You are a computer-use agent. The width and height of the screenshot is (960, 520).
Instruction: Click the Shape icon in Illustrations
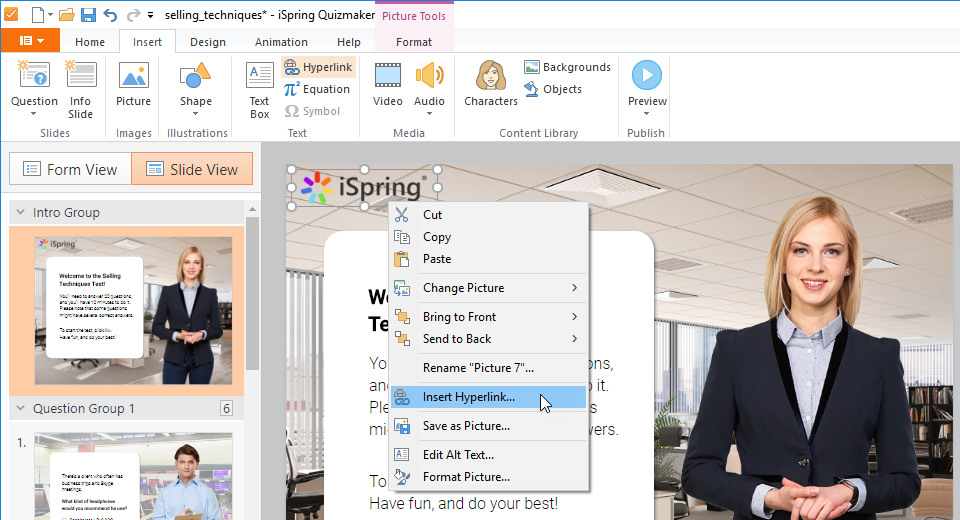(195, 76)
